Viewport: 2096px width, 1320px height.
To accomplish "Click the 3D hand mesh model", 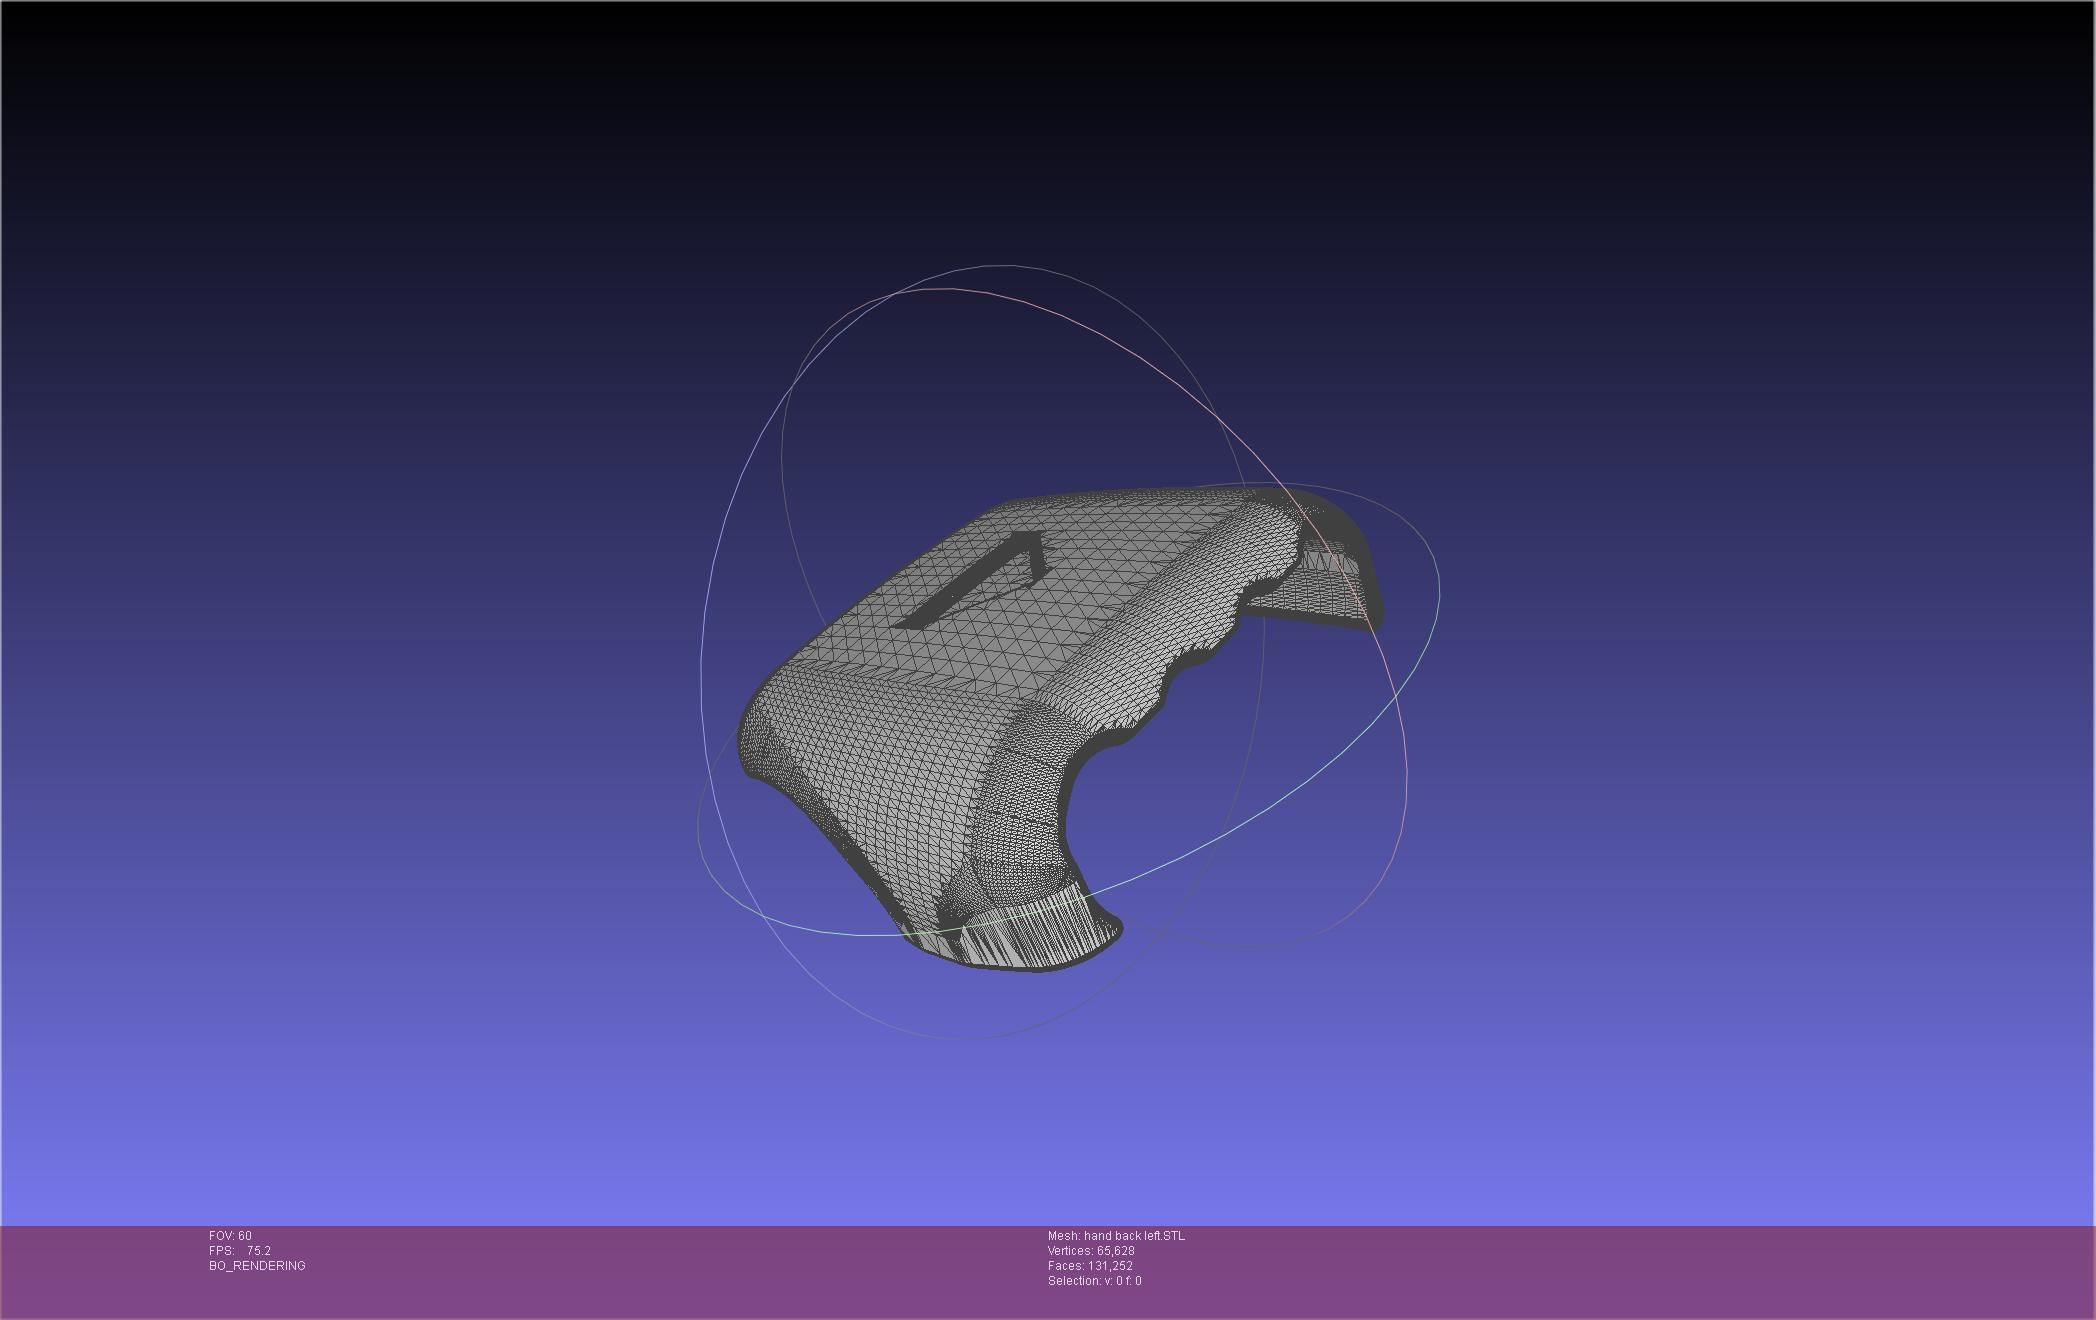I will coord(1060,727).
